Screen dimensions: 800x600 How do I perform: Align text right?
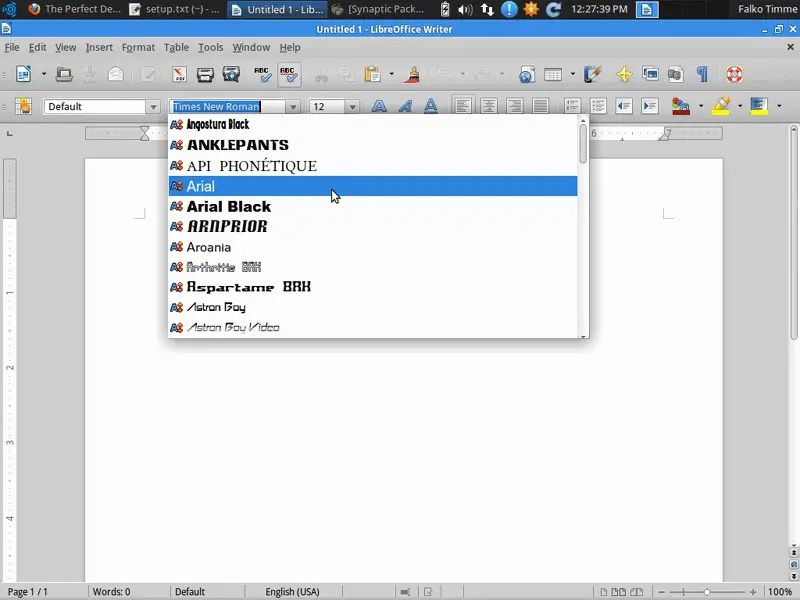514,106
